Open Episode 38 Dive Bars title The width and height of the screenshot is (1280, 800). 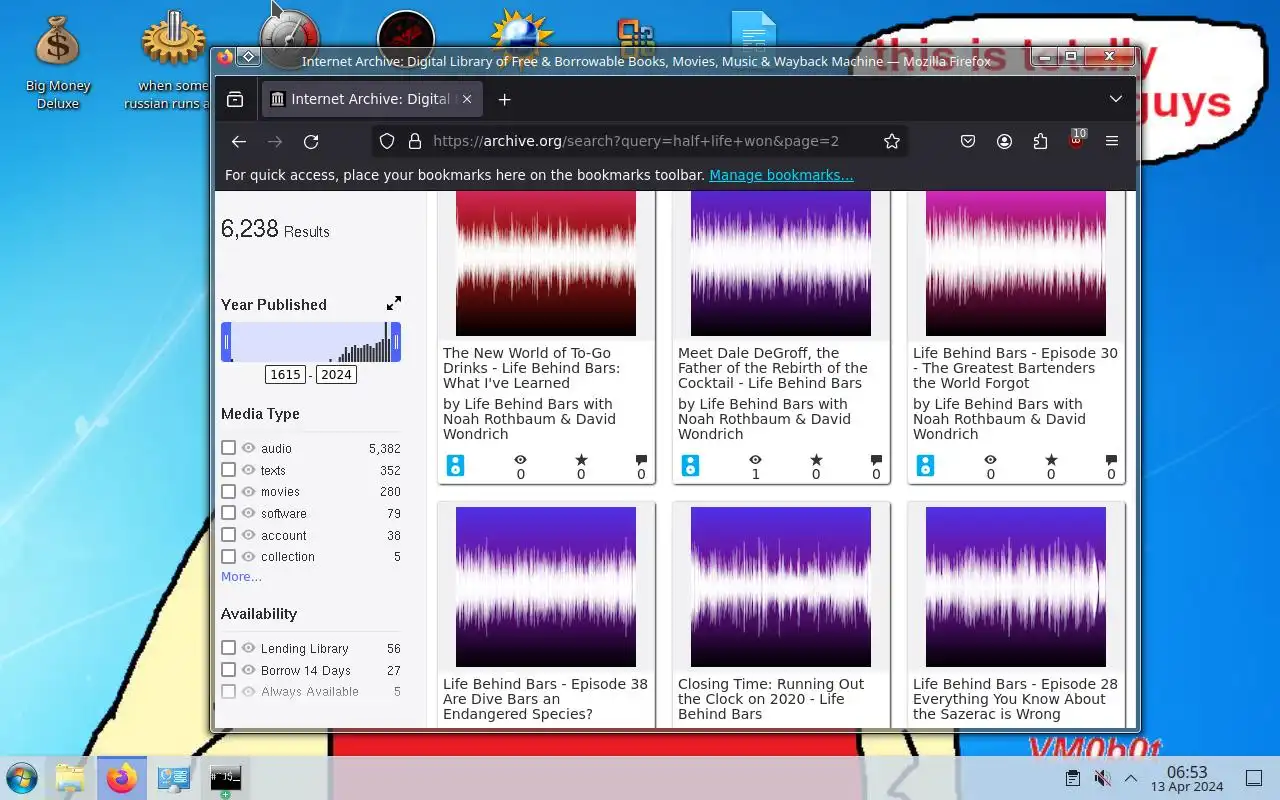[x=545, y=699]
